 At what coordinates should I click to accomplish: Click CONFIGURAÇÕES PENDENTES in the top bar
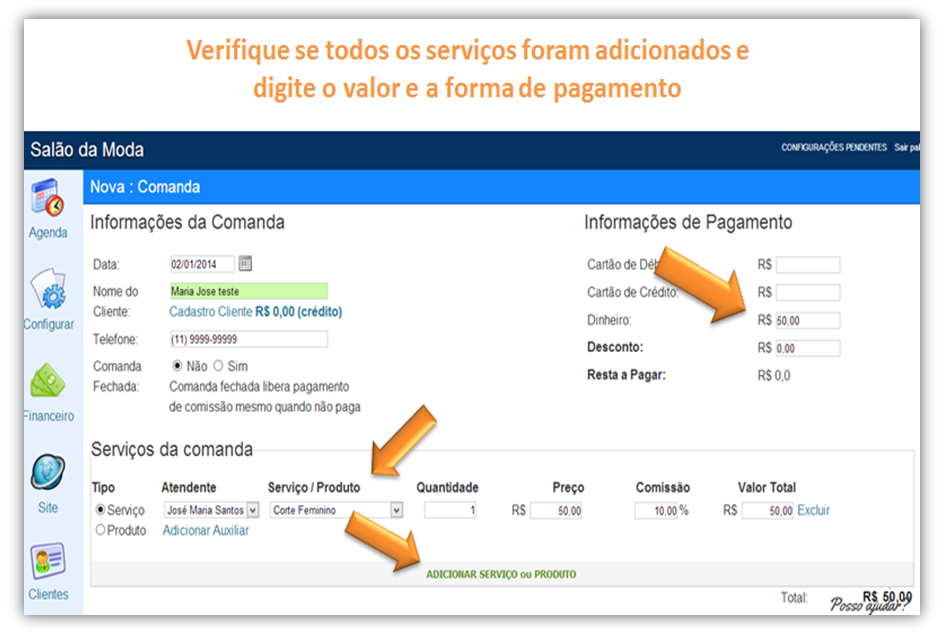pyautogui.click(x=833, y=148)
